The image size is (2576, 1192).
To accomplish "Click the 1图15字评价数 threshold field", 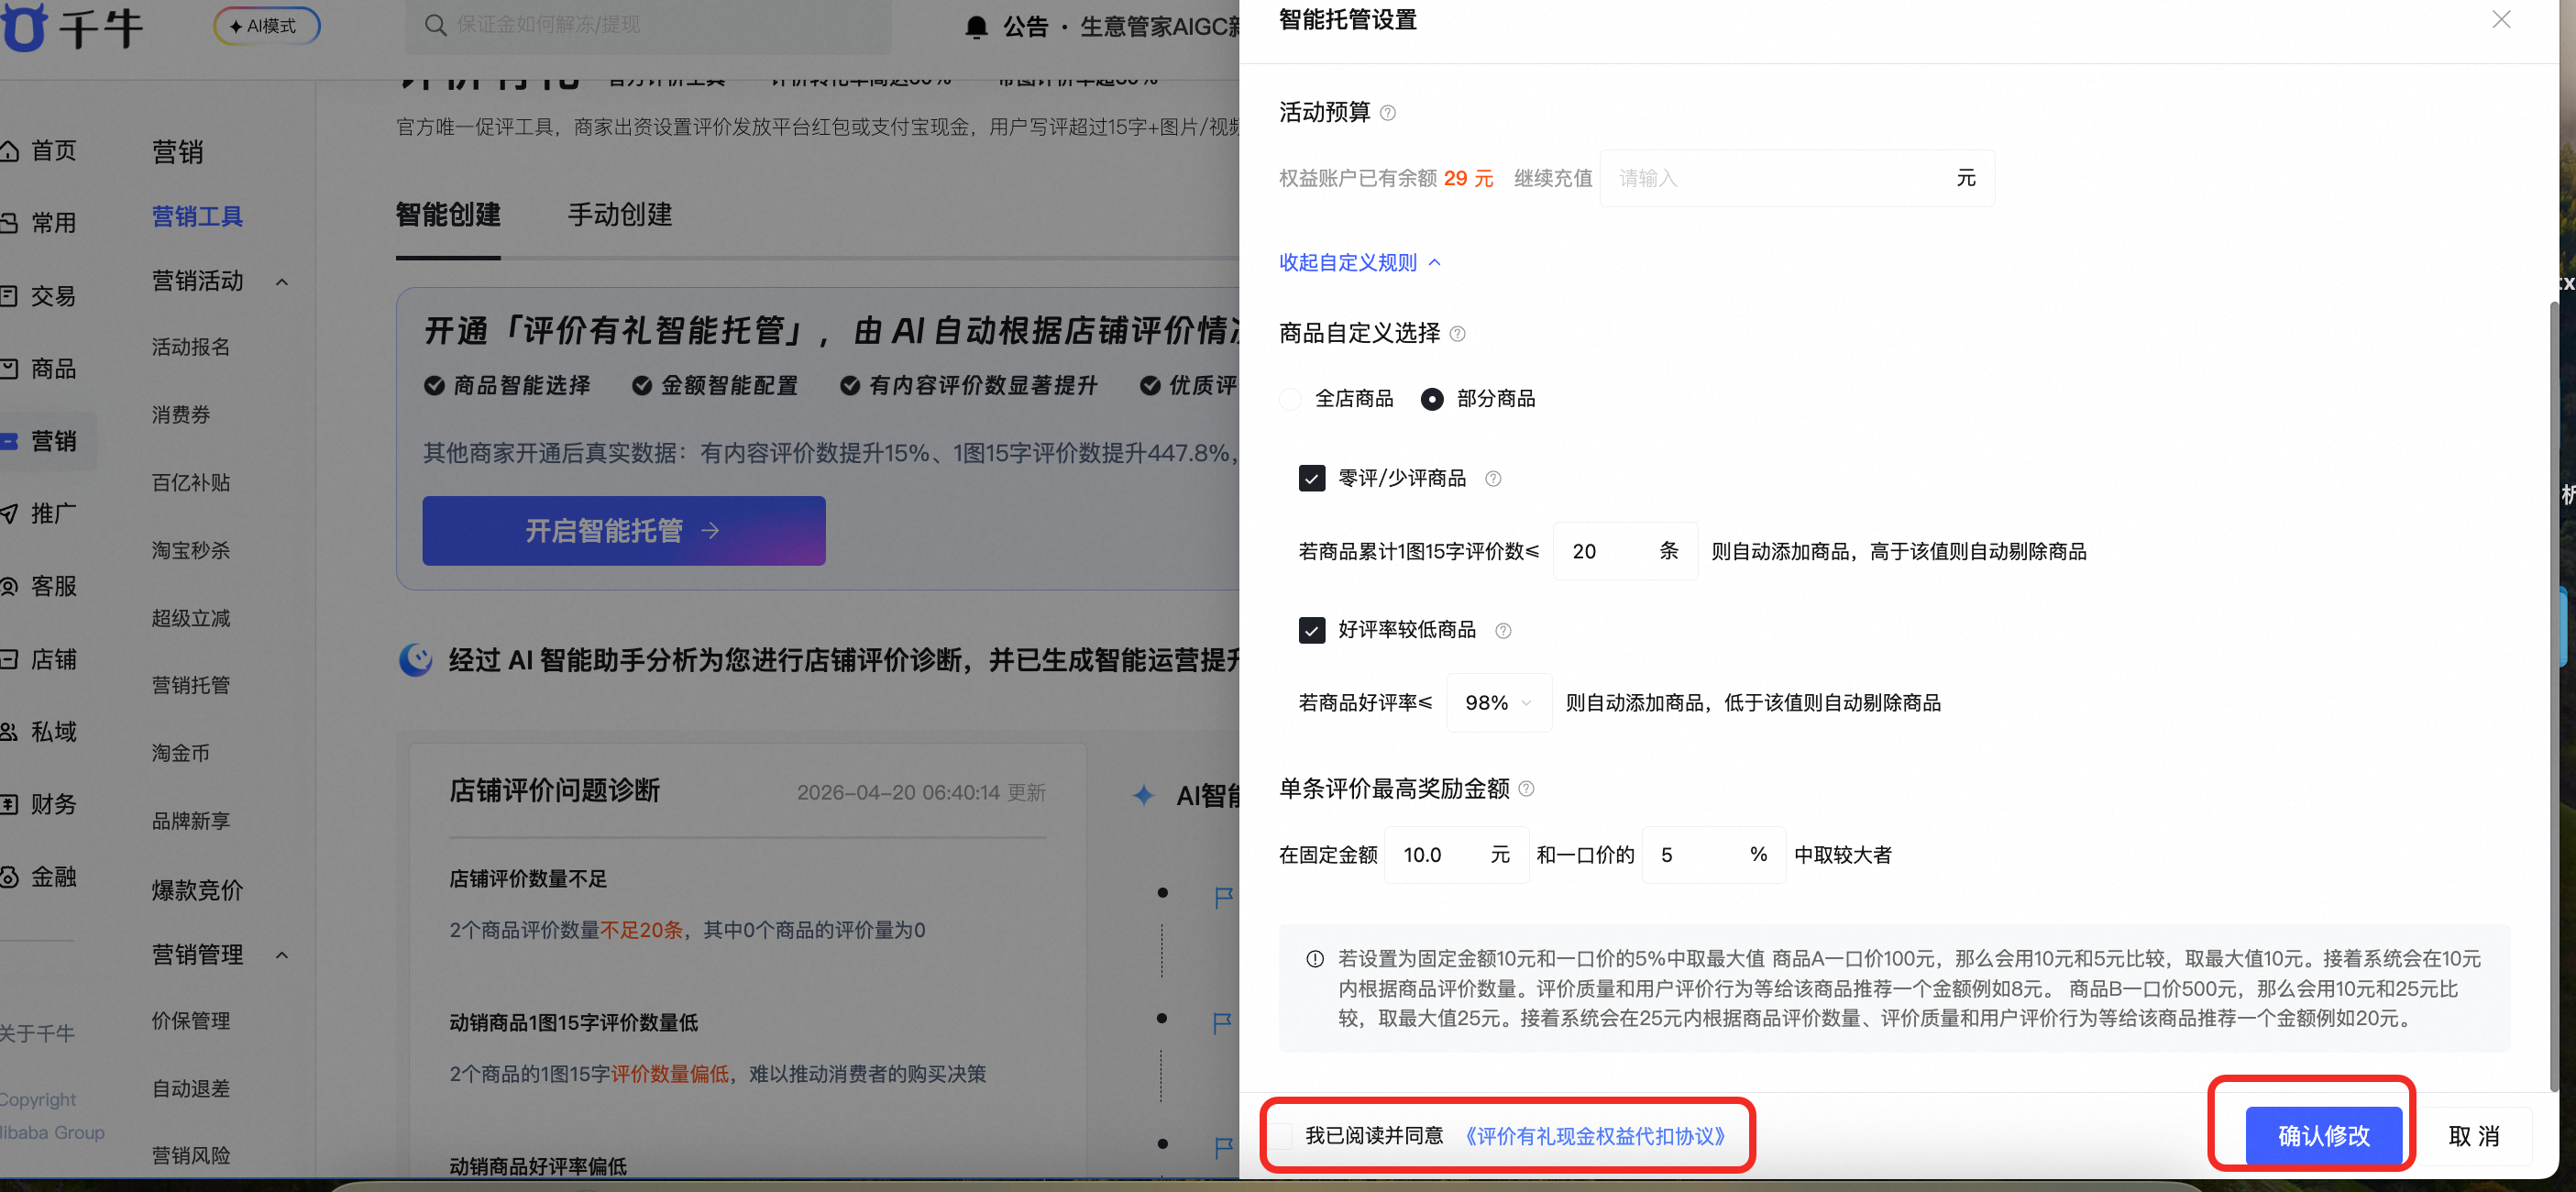I will click(1625, 551).
